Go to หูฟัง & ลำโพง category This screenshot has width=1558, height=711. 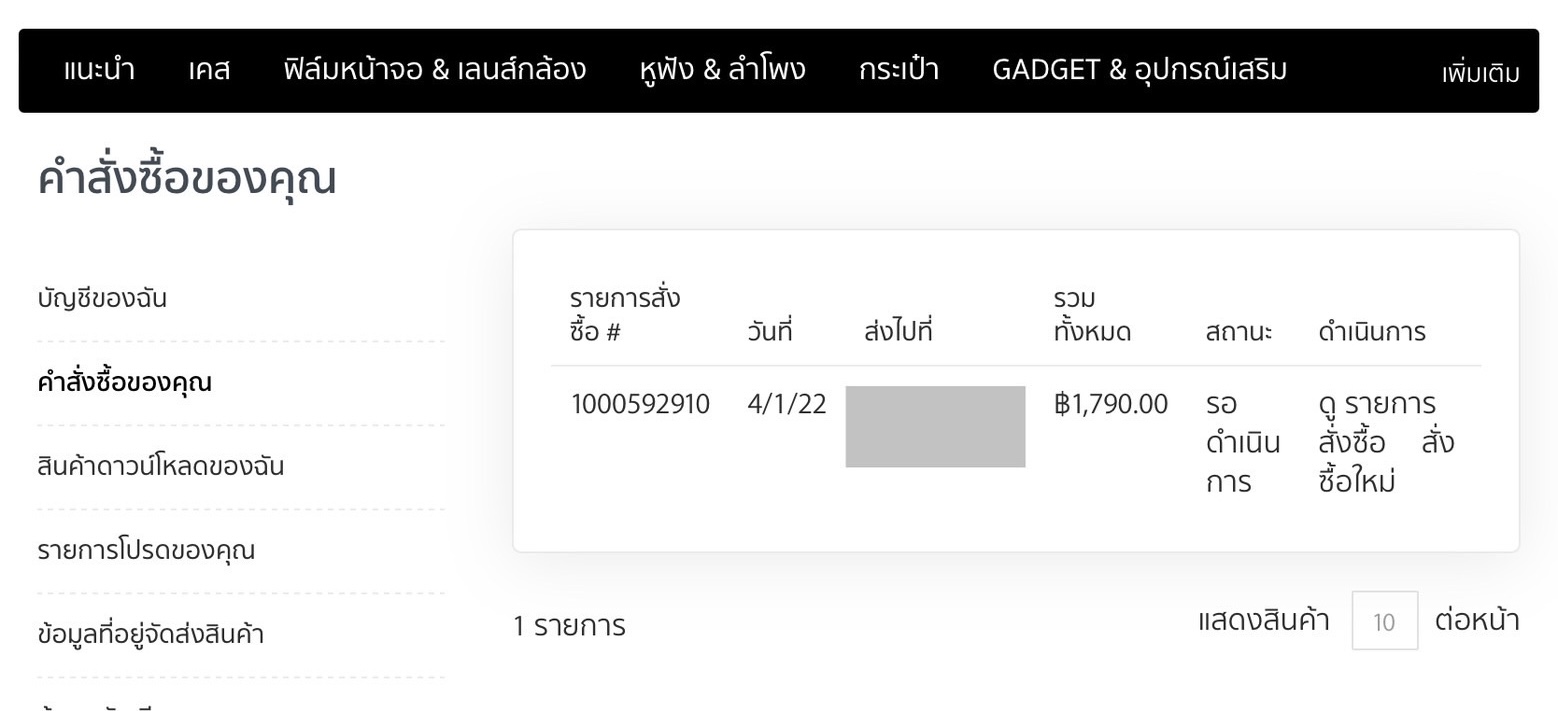pos(722,70)
